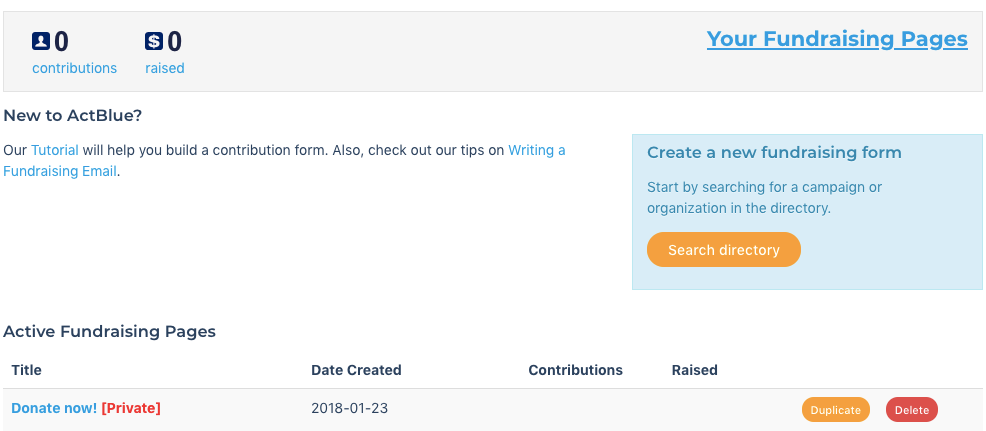This screenshot has width=986, height=431.
Task: Click 'Create a new fundraising form' heading
Action: [x=774, y=153]
